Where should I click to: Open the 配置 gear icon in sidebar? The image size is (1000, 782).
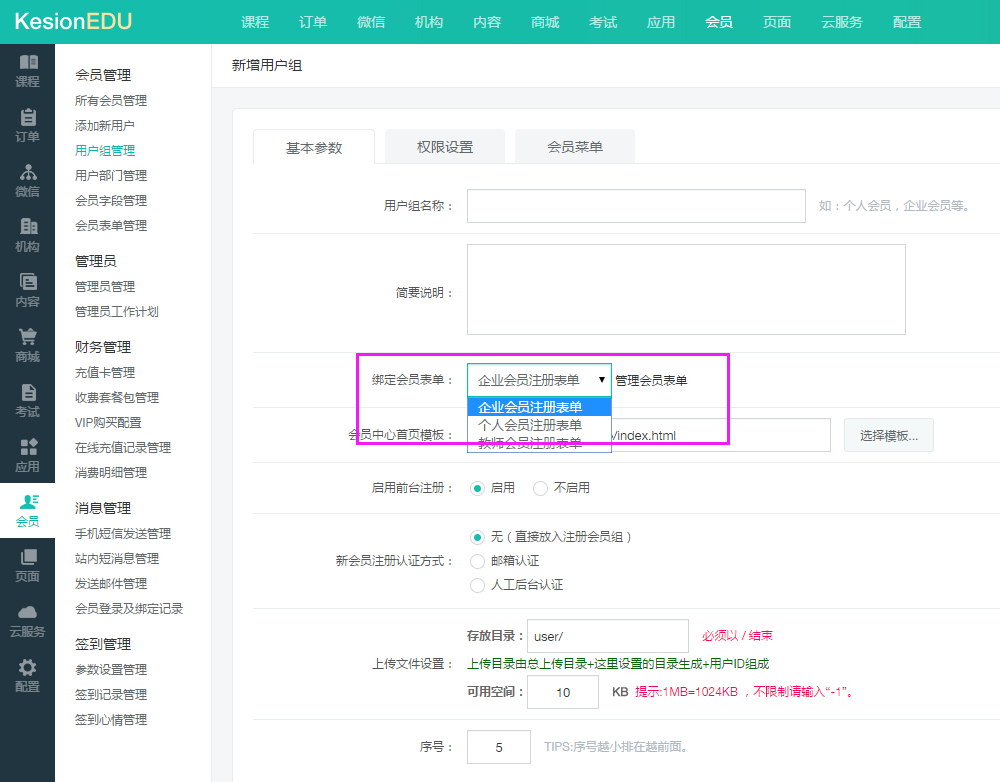point(28,668)
